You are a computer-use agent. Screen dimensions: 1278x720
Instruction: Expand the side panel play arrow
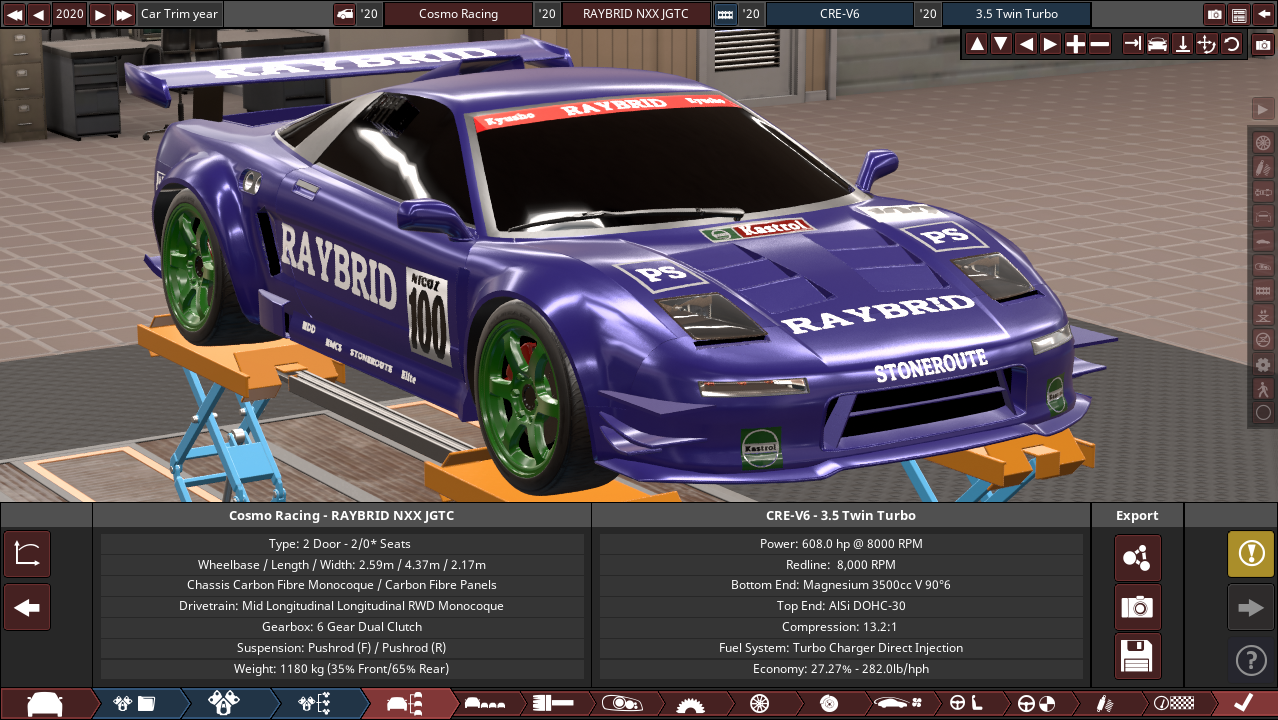point(1263,108)
